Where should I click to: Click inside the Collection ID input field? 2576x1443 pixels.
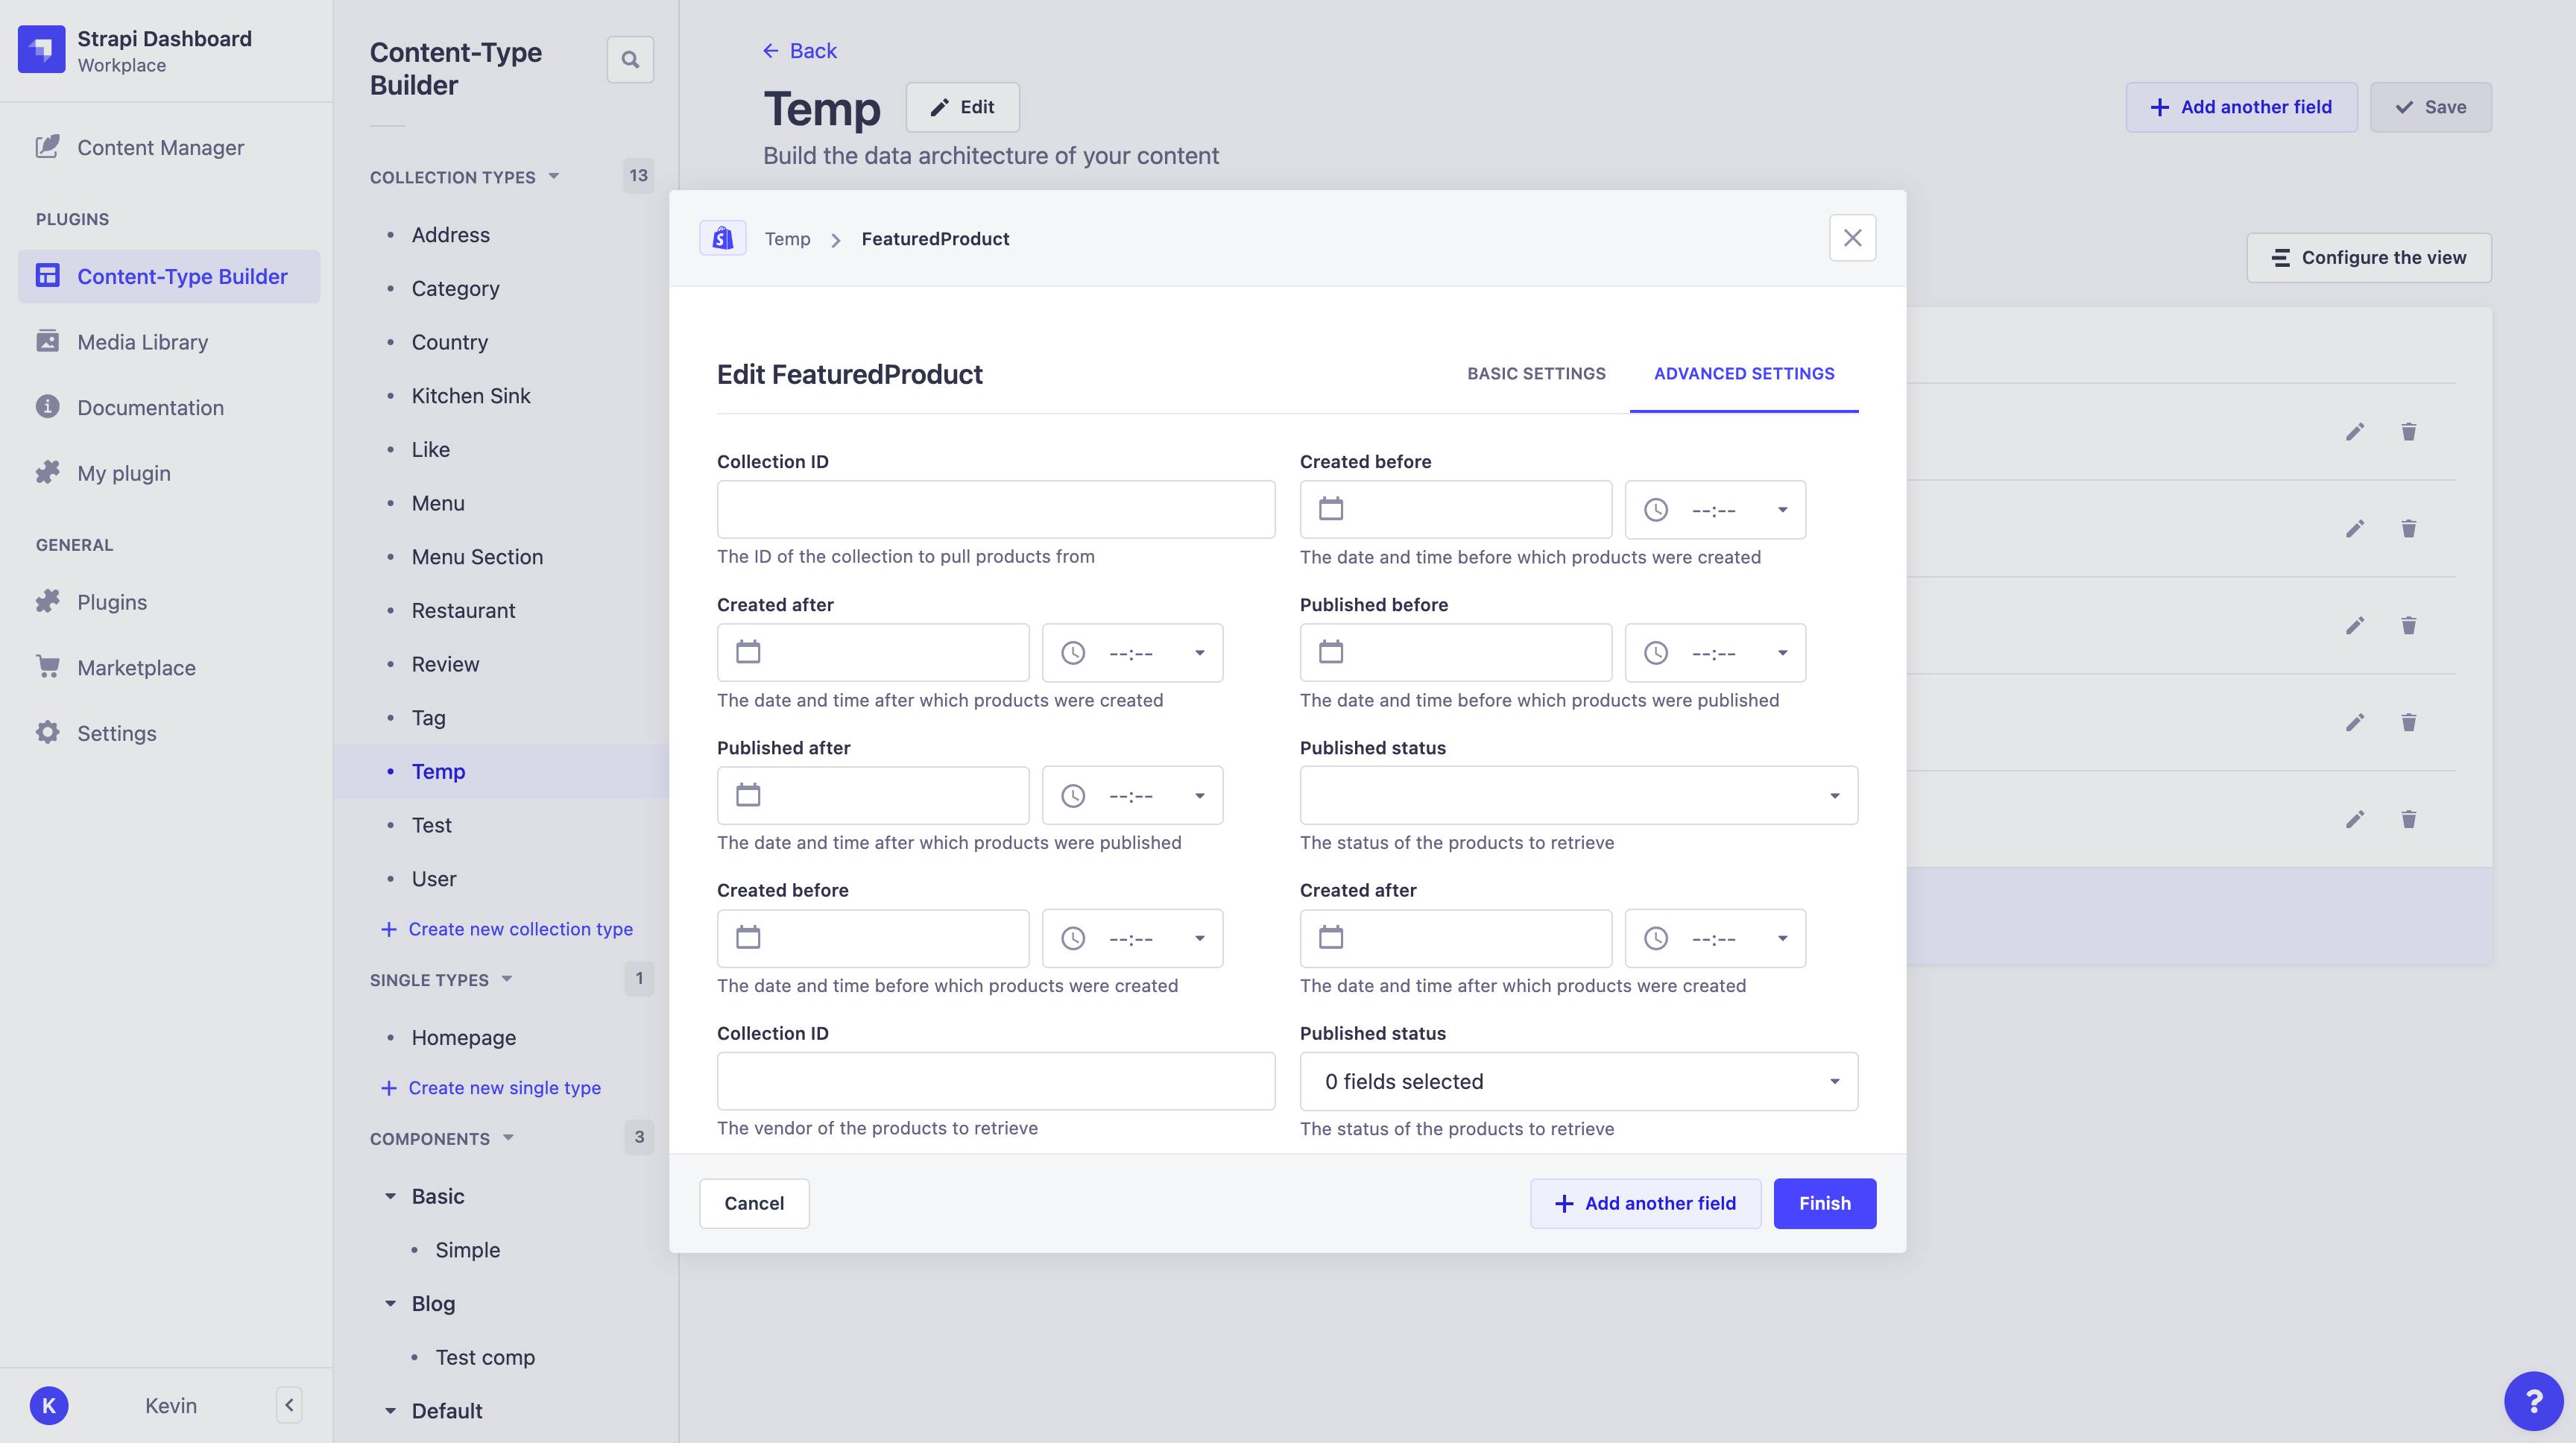coord(995,509)
